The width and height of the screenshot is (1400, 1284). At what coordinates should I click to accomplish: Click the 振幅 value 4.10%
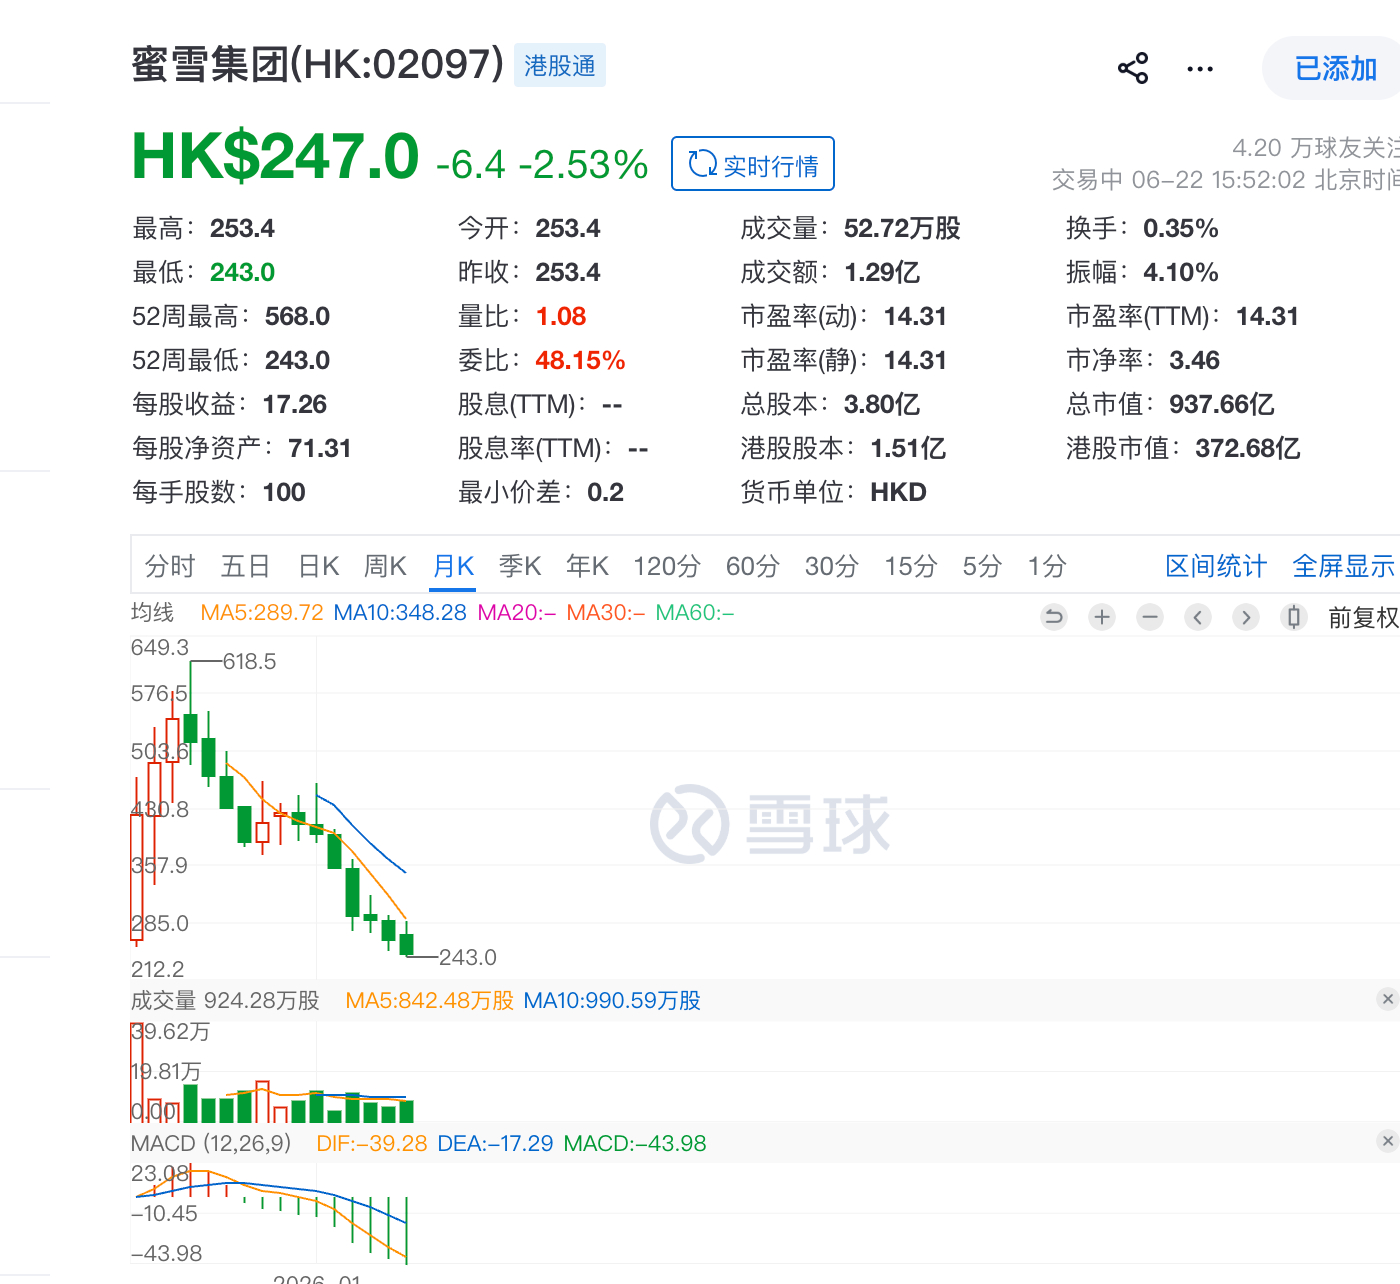[x=1181, y=272]
